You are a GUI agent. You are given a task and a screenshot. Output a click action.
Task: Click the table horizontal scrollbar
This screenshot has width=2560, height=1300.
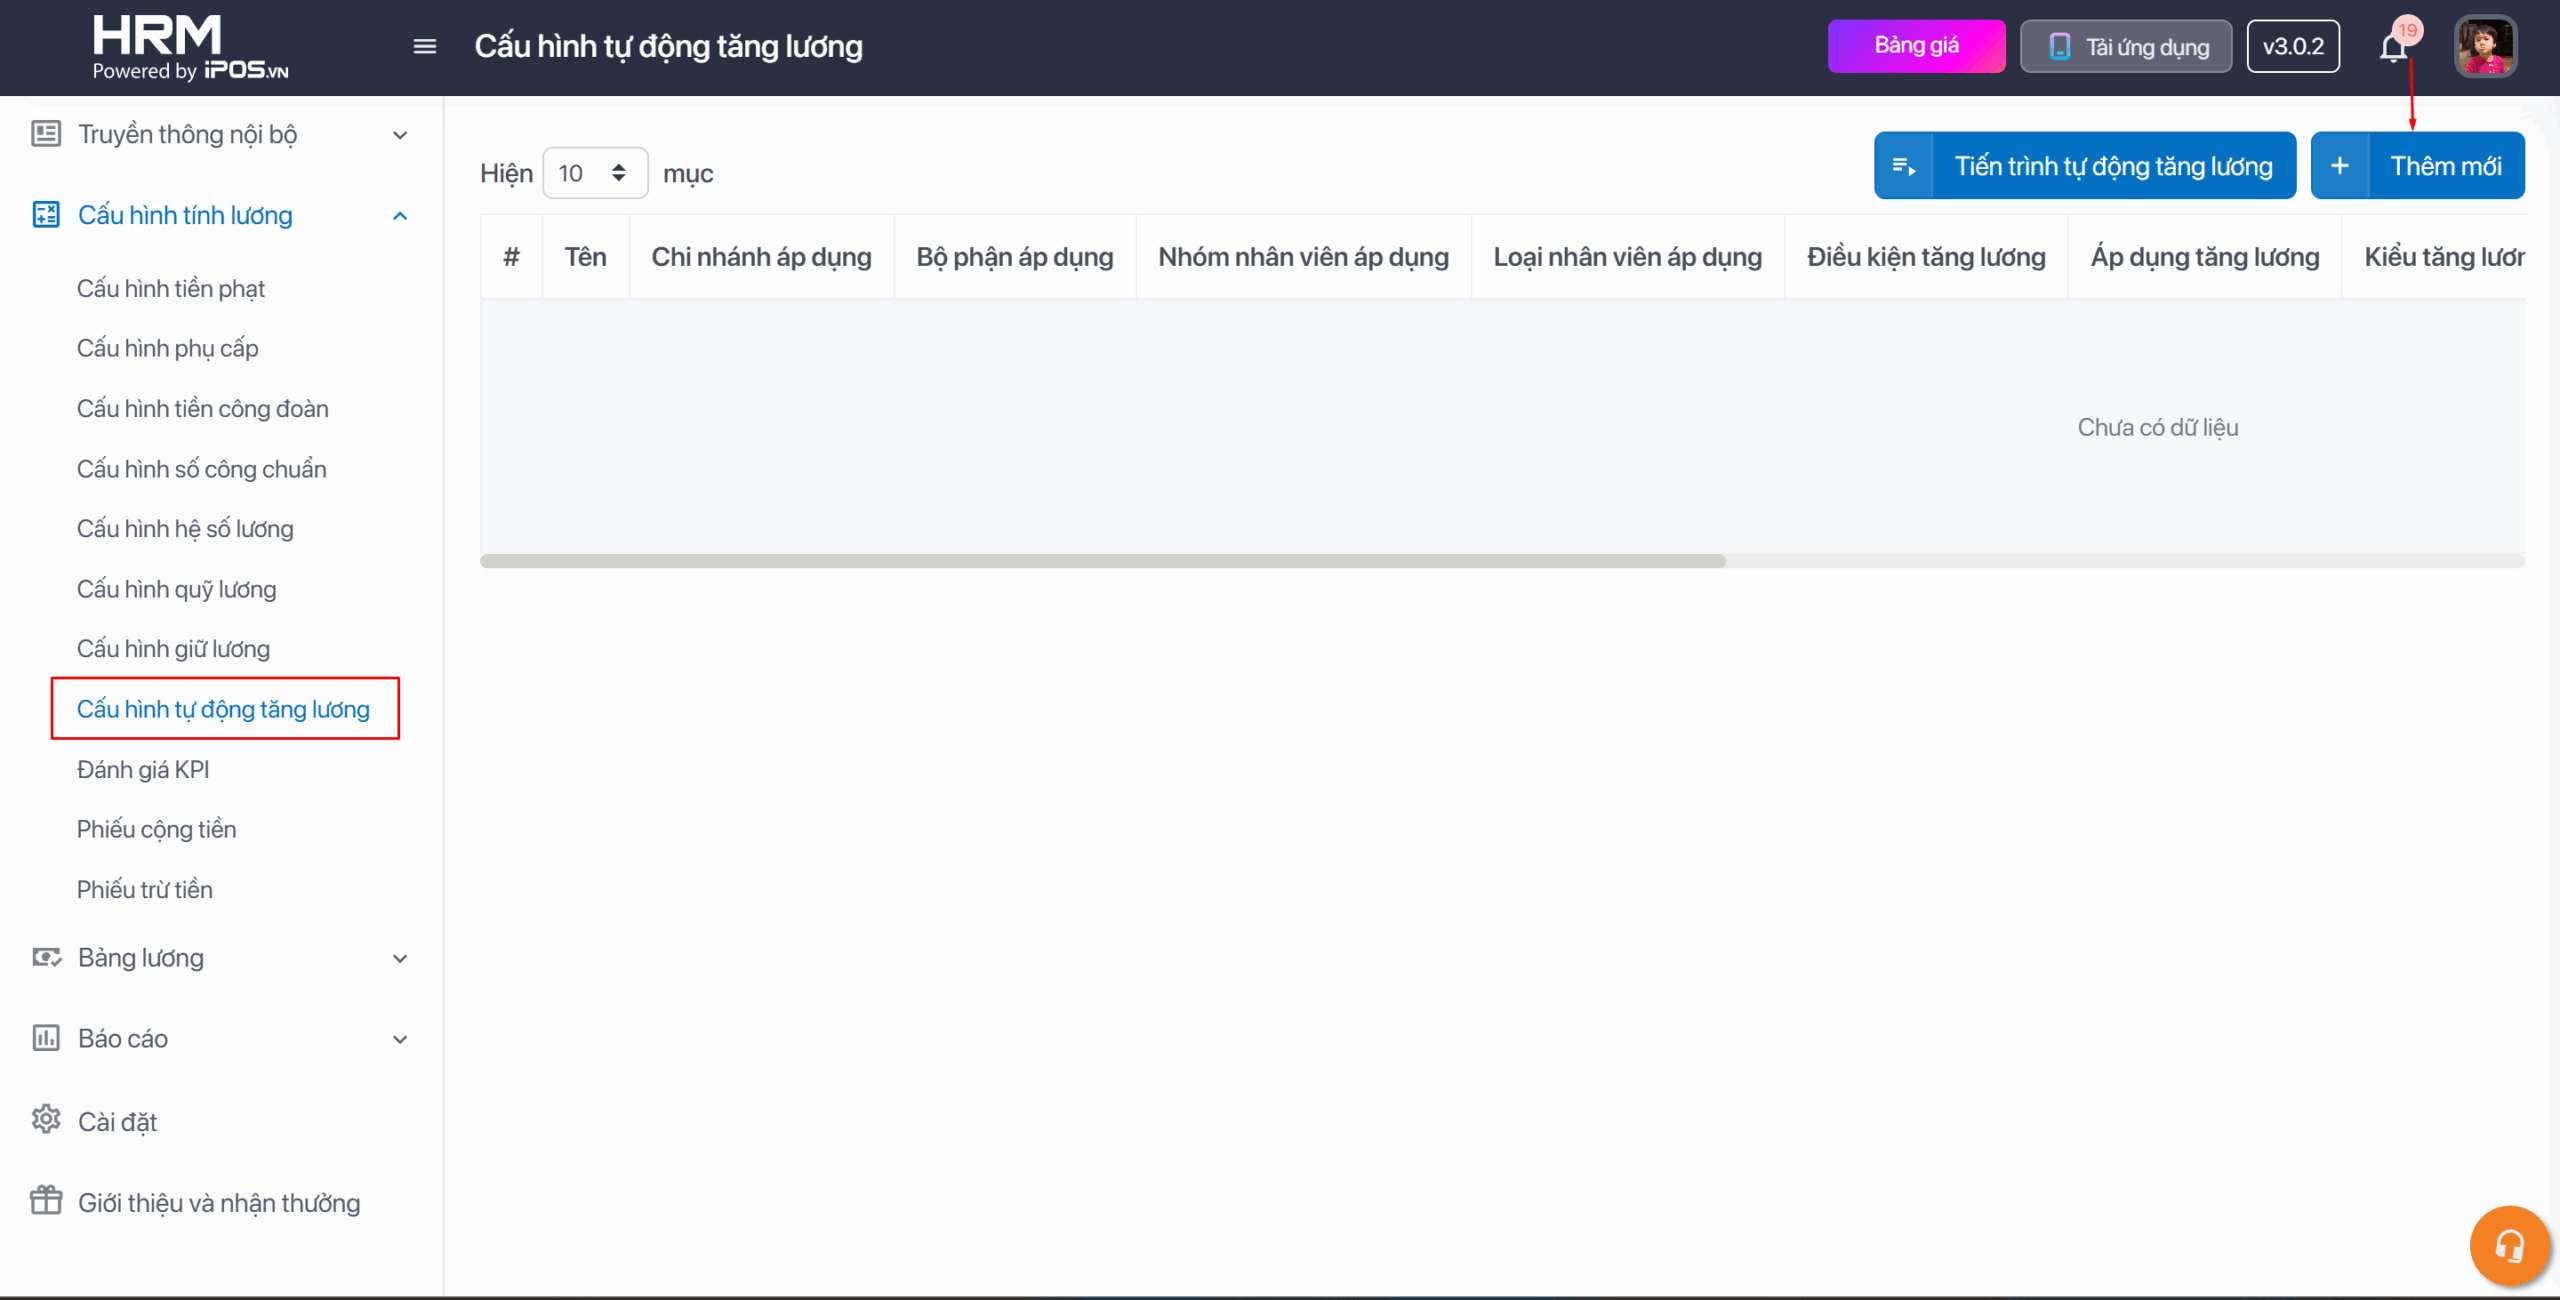[x=1102, y=561]
